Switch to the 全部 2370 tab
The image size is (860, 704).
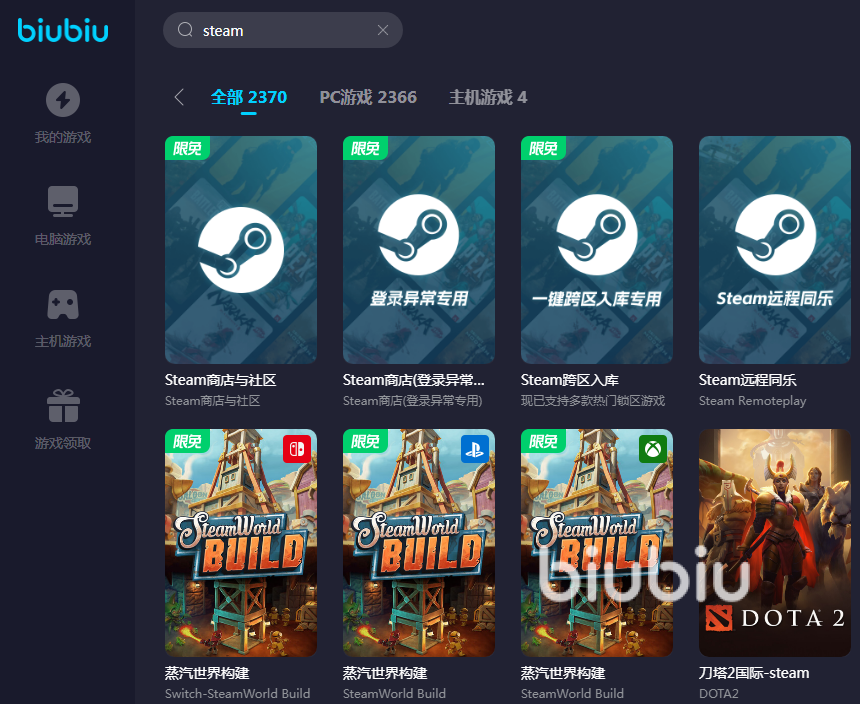[248, 97]
